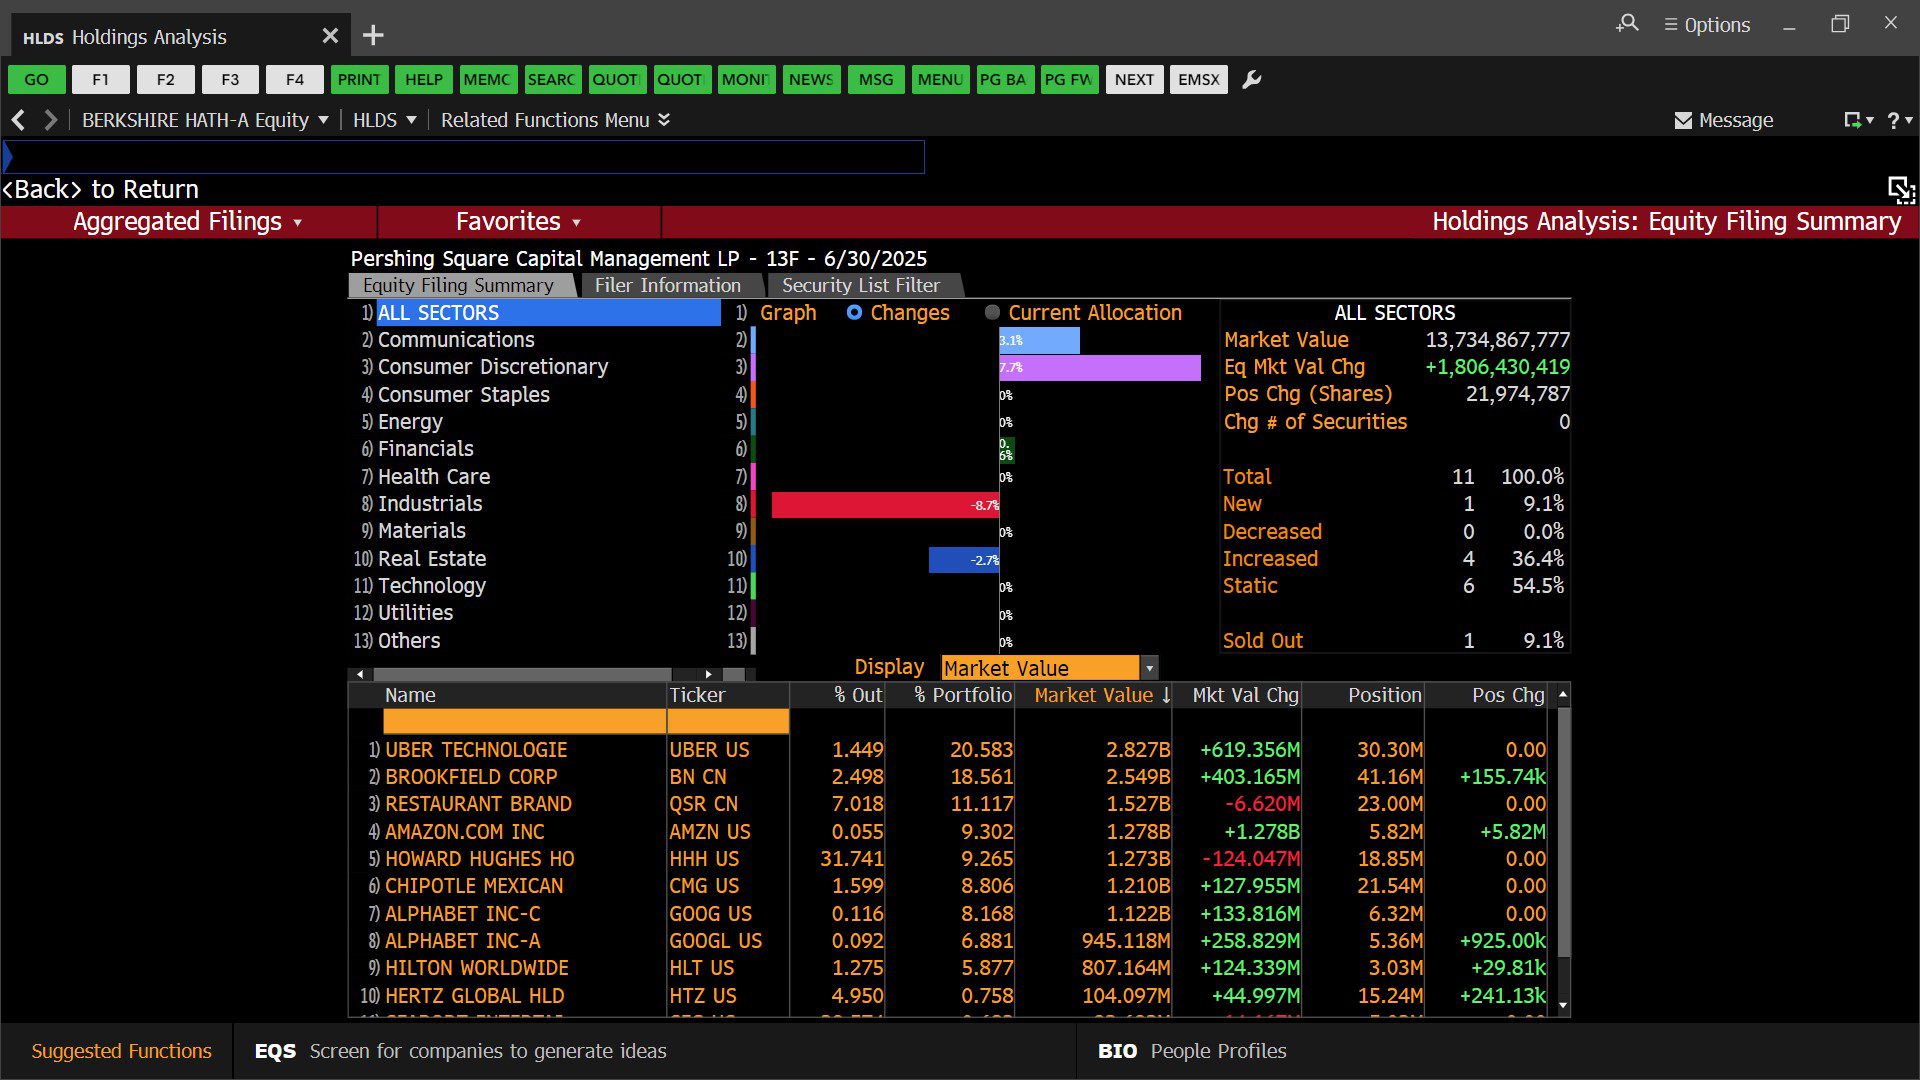Switch to Security List Filter tab

860,286
